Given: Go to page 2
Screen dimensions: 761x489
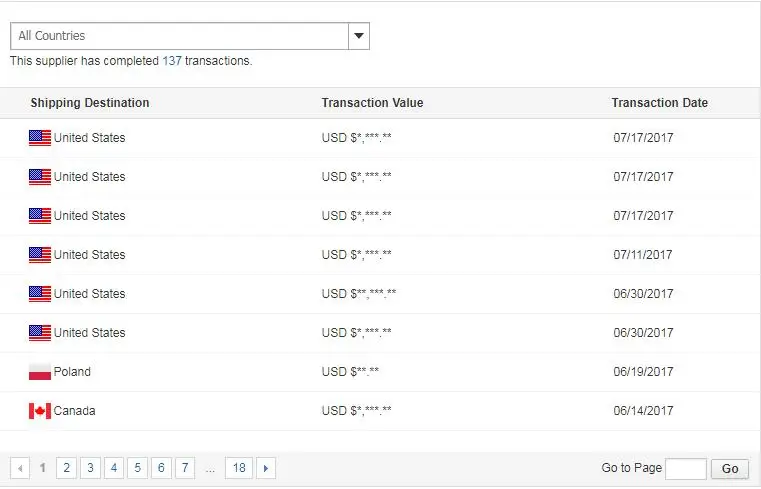Looking at the screenshot, I should pyautogui.click(x=66, y=468).
